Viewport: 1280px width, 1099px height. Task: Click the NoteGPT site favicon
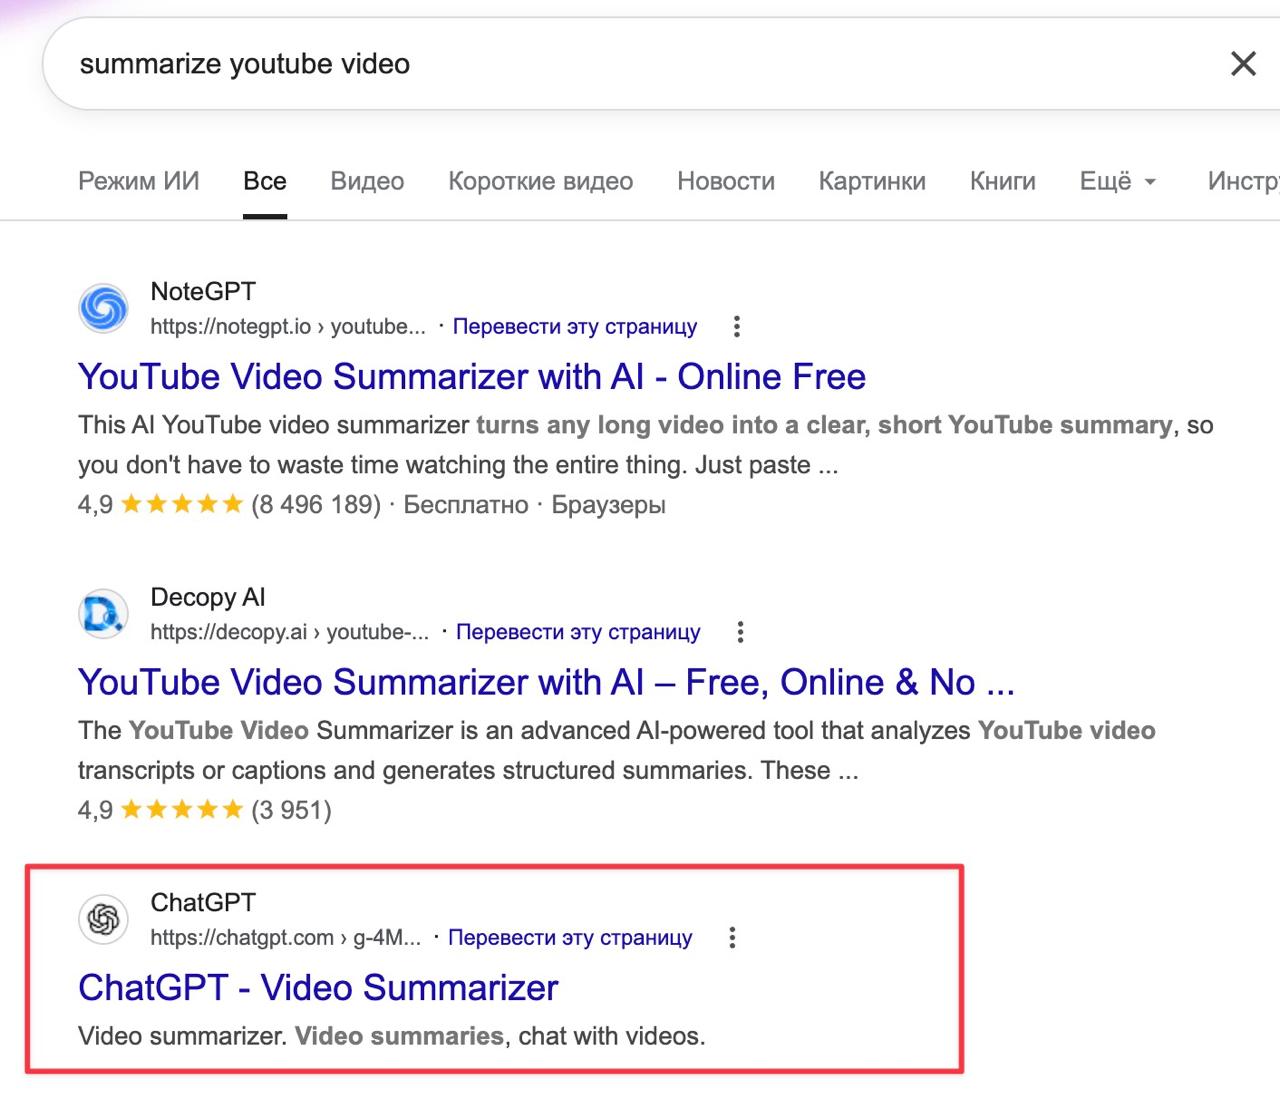[x=104, y=309]
